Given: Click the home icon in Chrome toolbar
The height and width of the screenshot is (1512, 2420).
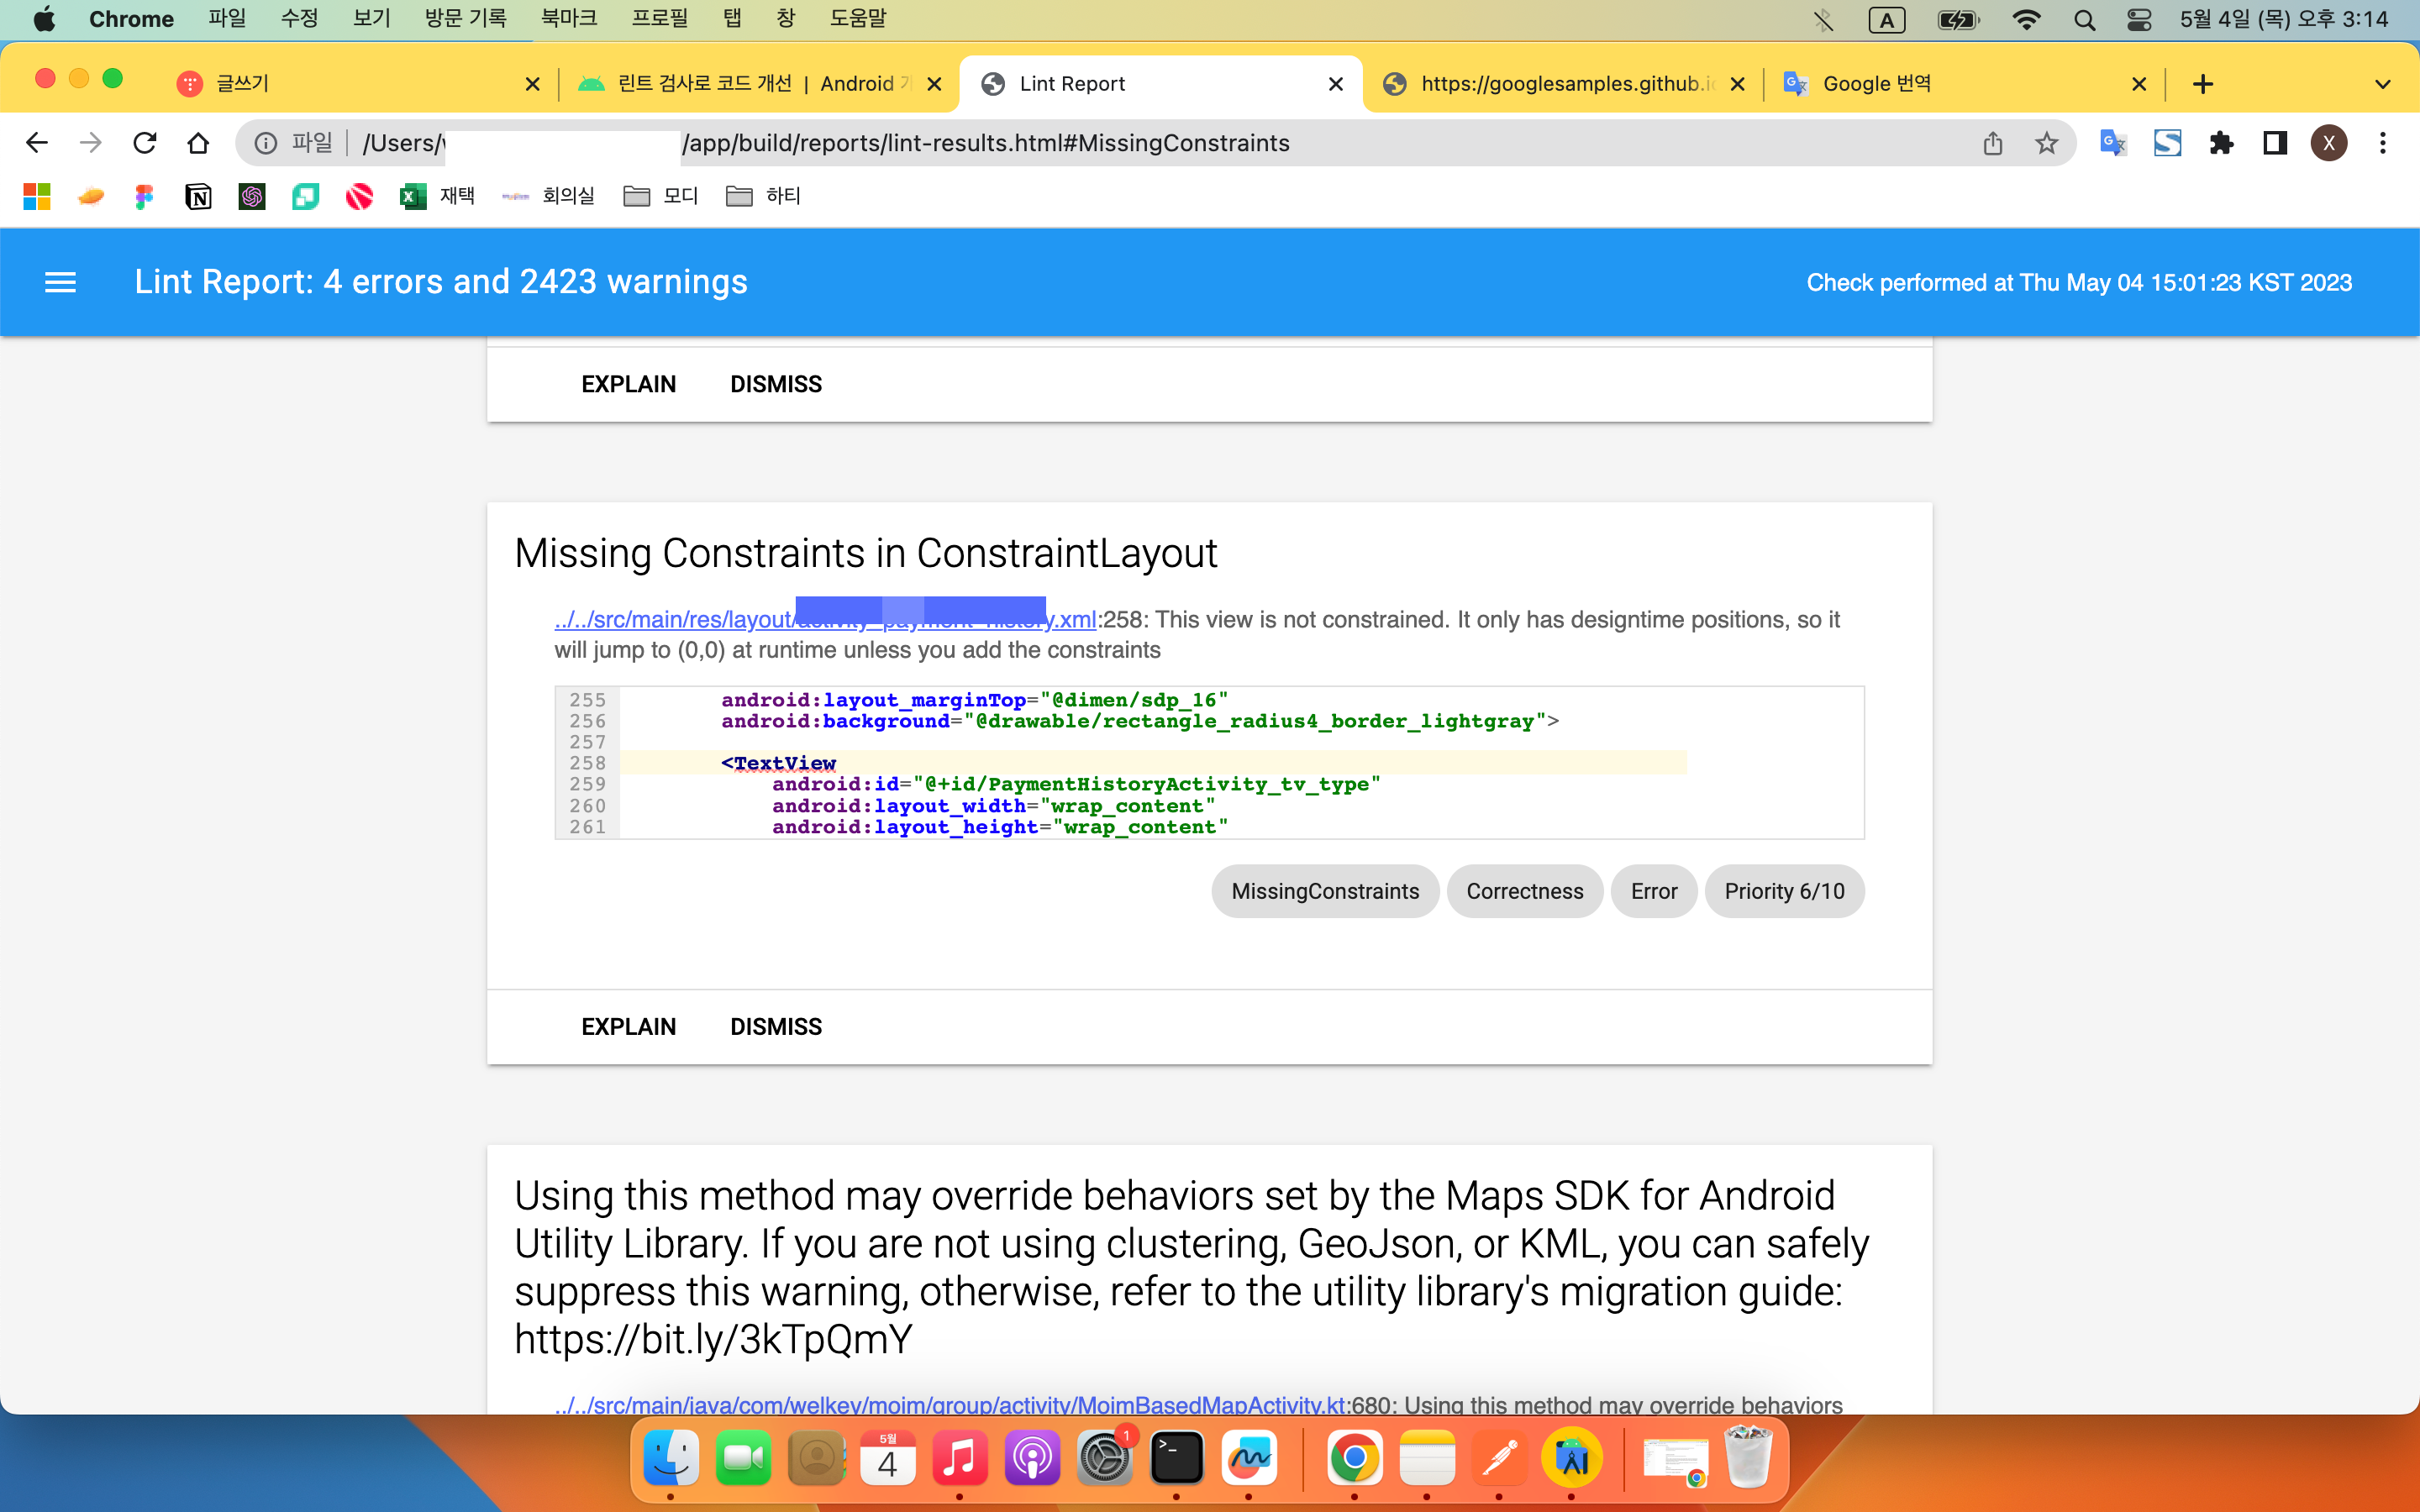Looking at the screenshot, I should click(x=198, y=143).
